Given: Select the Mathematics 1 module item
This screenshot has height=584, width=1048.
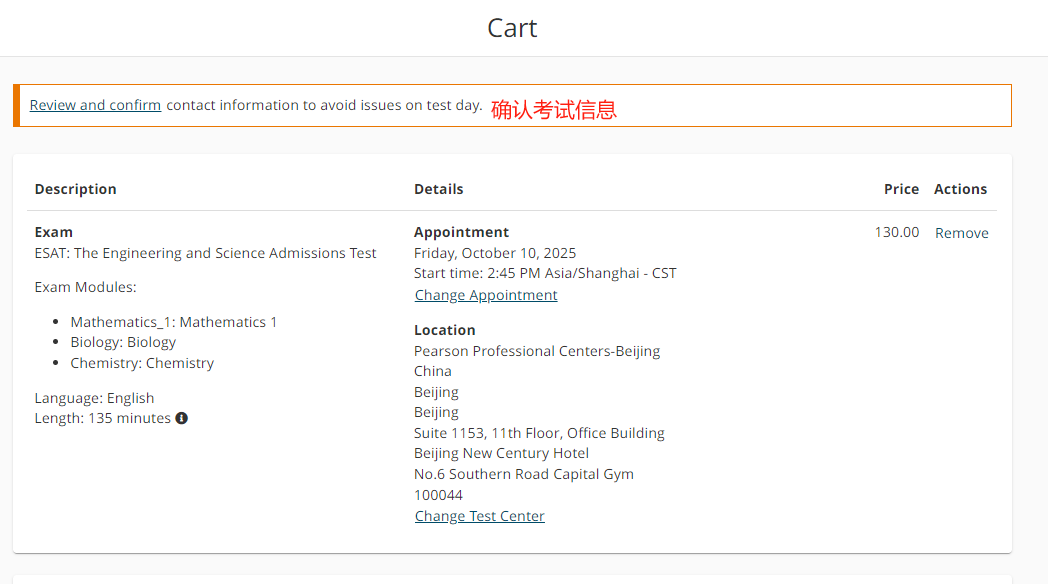Looking at the screenshot, I should click(174, 322).
